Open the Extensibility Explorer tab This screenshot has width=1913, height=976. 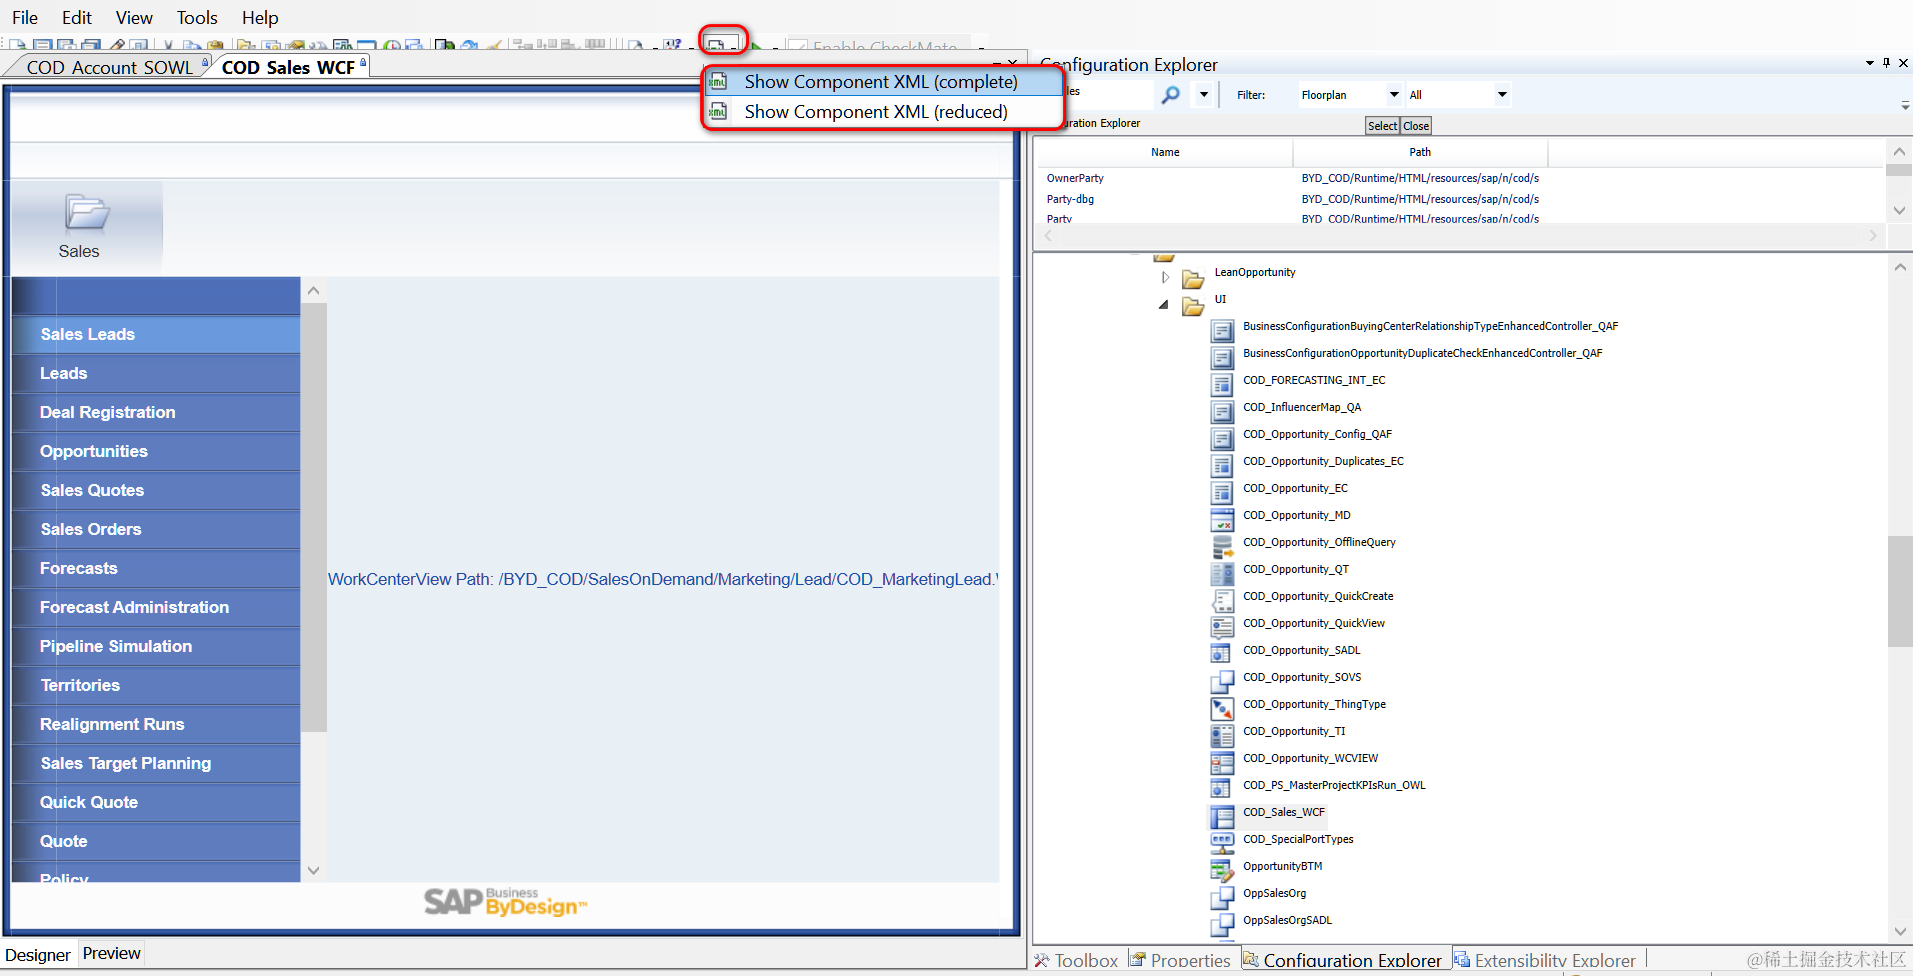[x=1545, y=960]
